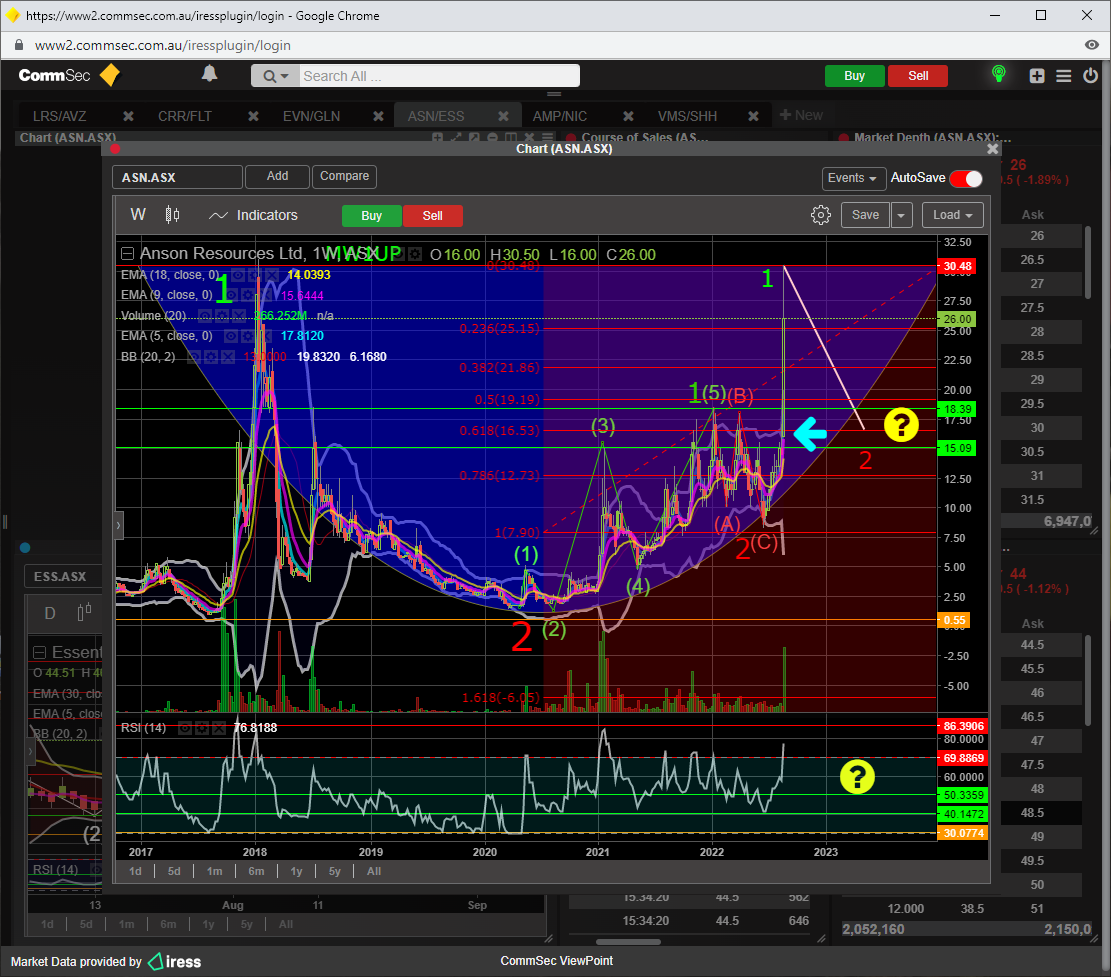The width and height of the screenshot is (1111, 977).
Task: Hide the RSI (14) indicator with eye icon
Action: [x=186, y=728]
